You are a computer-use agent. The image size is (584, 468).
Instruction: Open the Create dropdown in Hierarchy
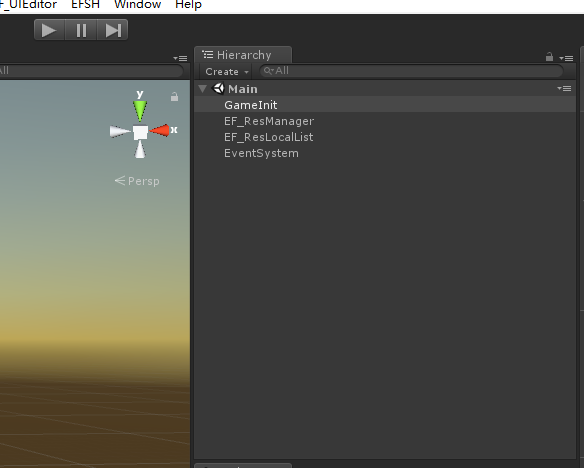pos(226,71)
